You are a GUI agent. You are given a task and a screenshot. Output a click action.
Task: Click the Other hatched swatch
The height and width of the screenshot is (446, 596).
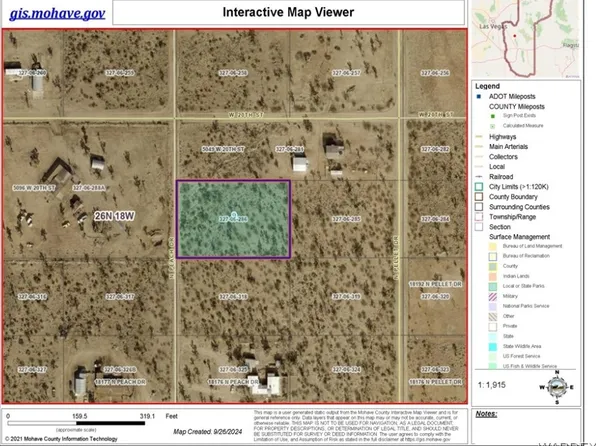pyautogui.click(x=493, y=316)
